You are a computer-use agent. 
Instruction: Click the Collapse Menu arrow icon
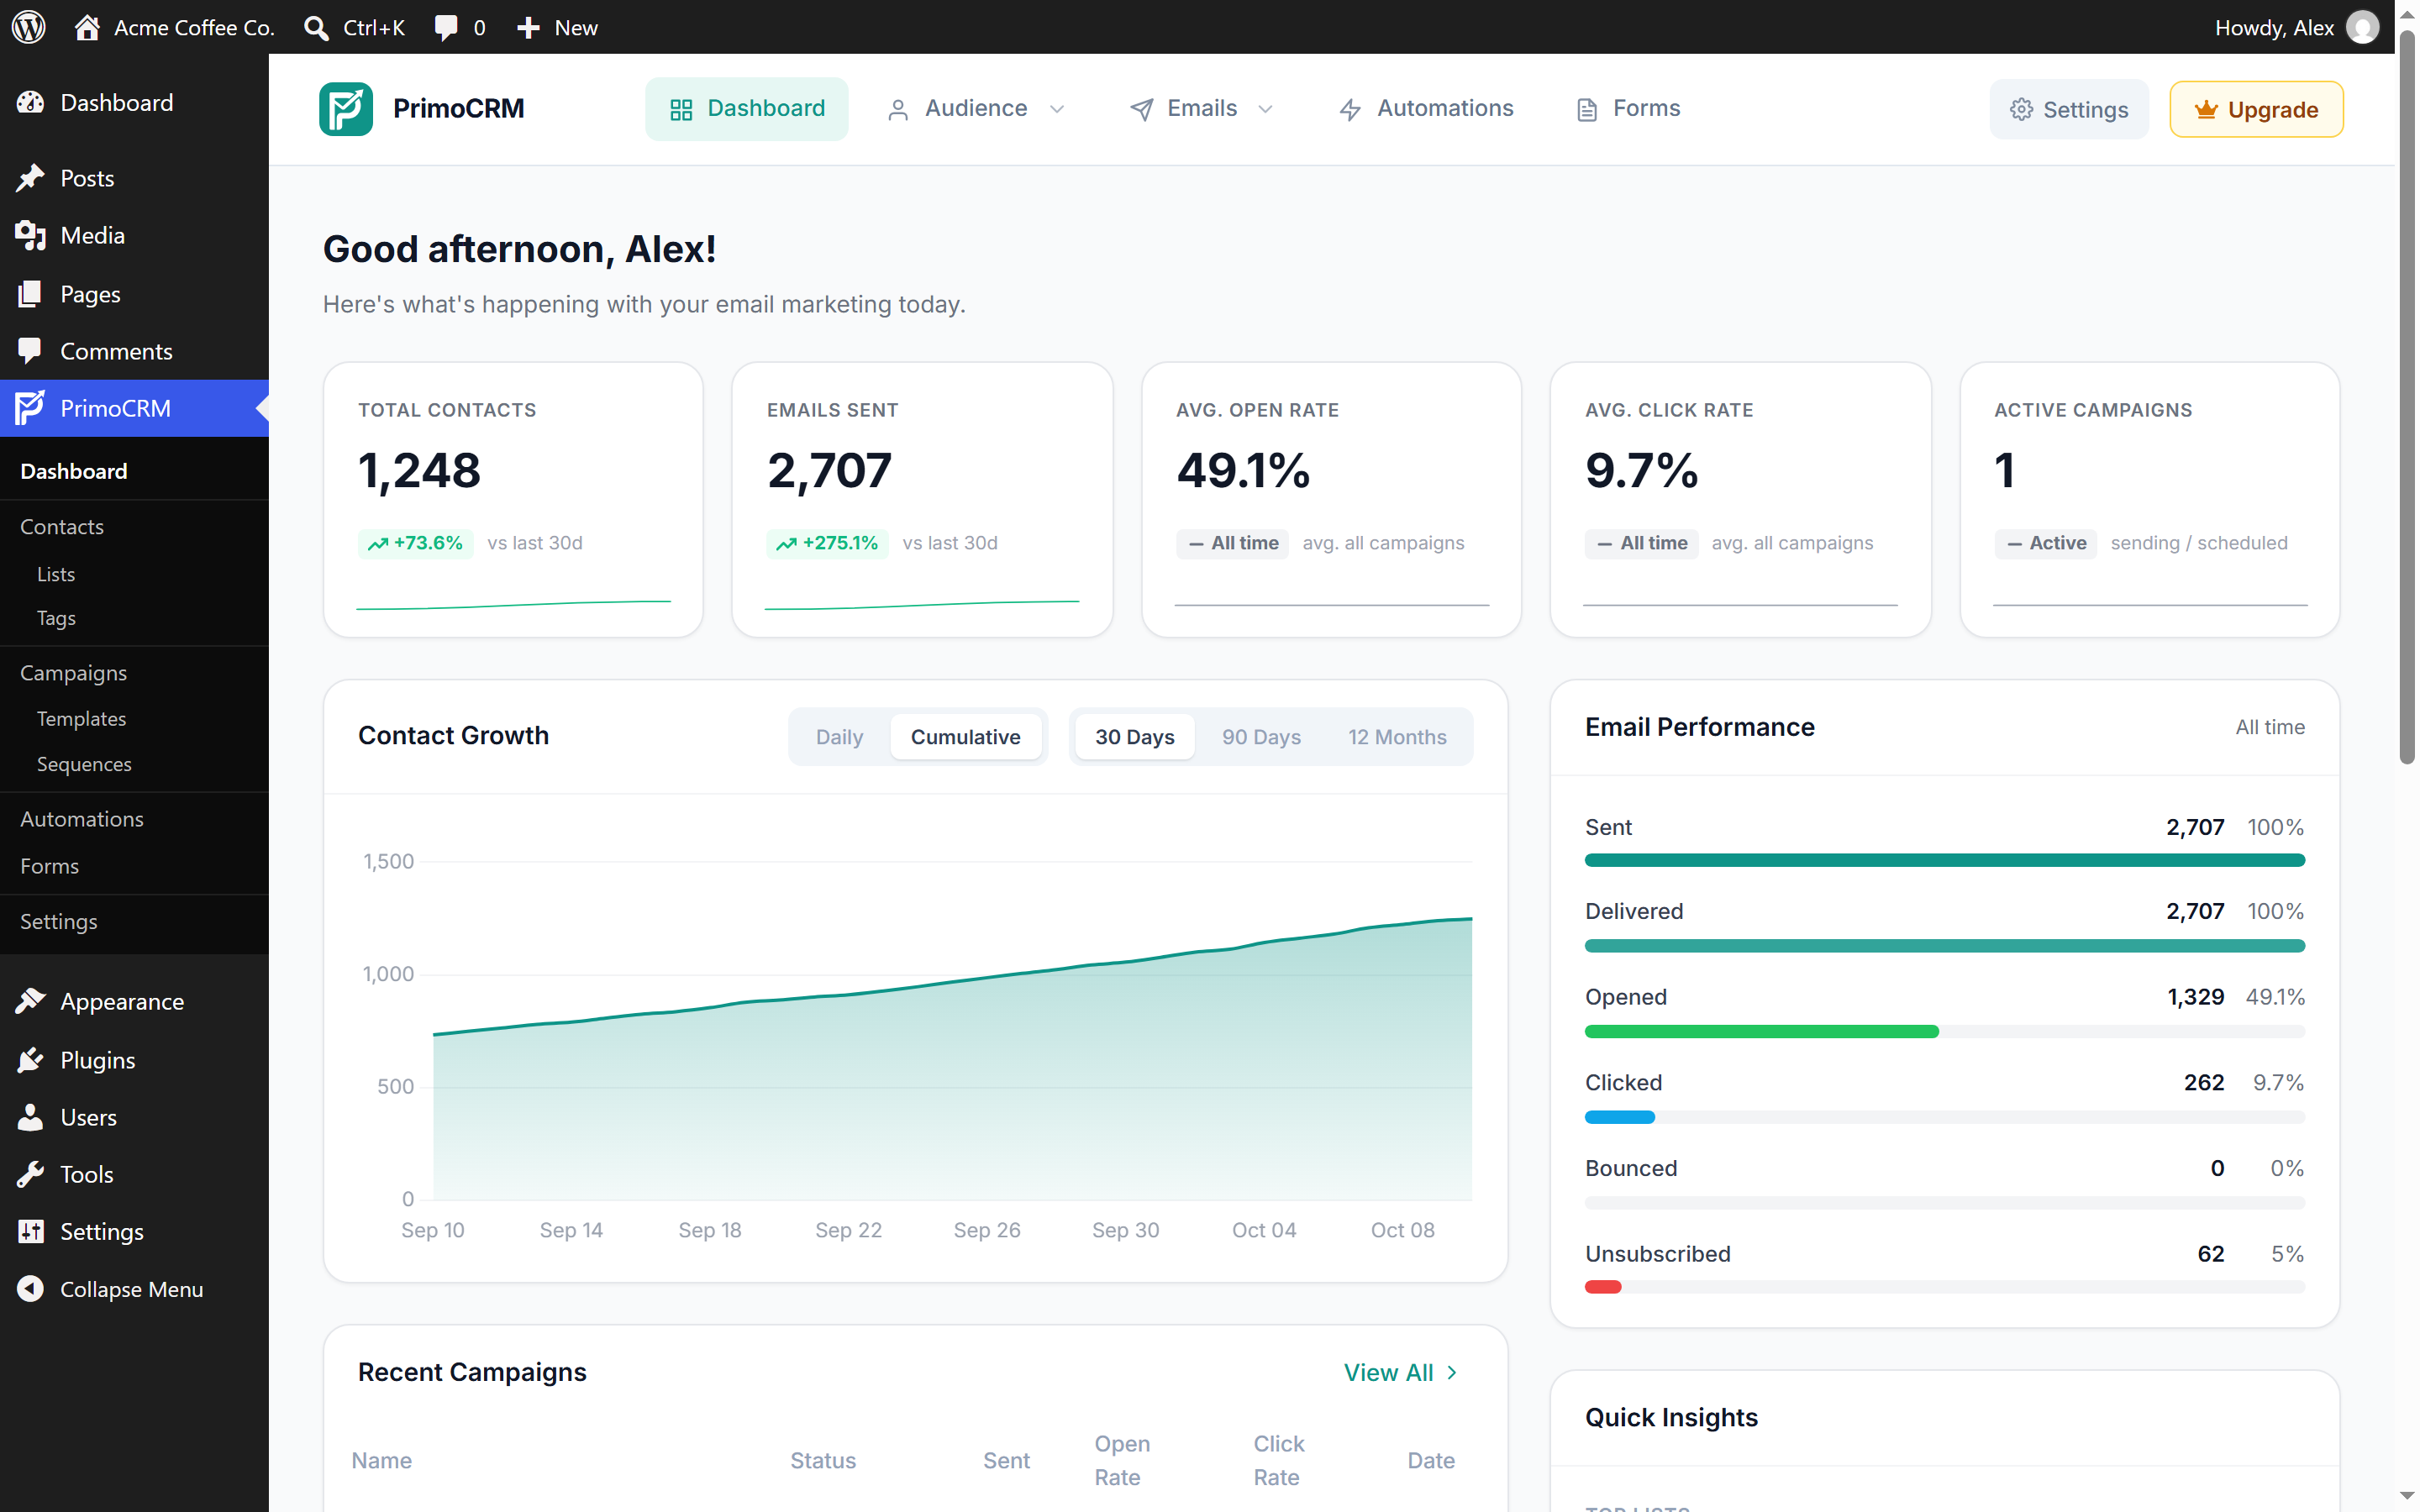click(x=31, y=1289)
